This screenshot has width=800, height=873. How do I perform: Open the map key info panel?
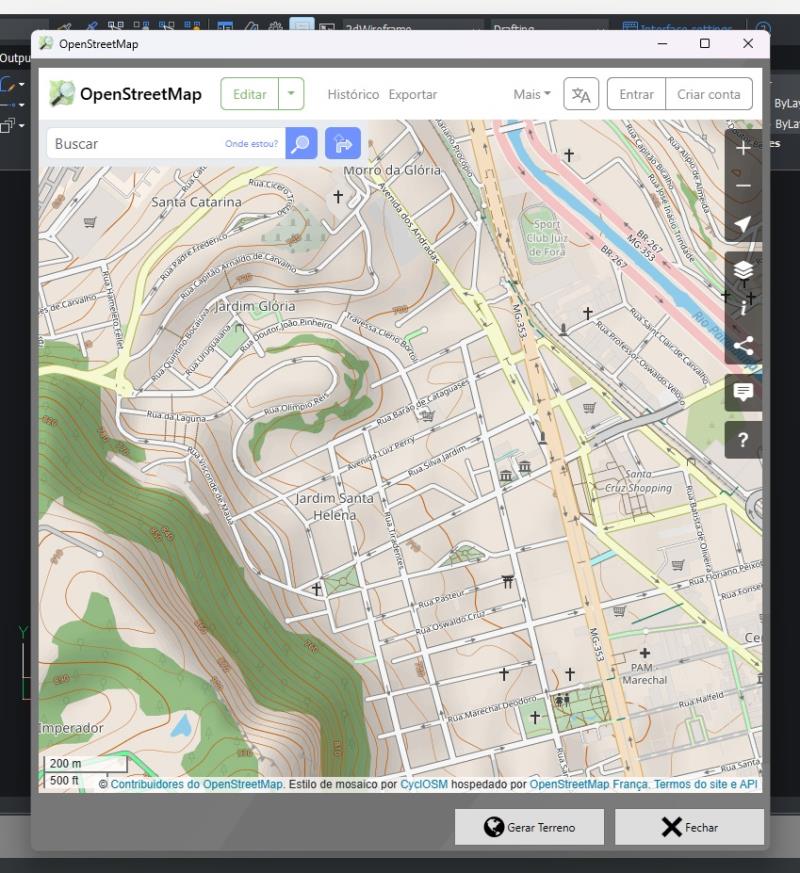743,308
